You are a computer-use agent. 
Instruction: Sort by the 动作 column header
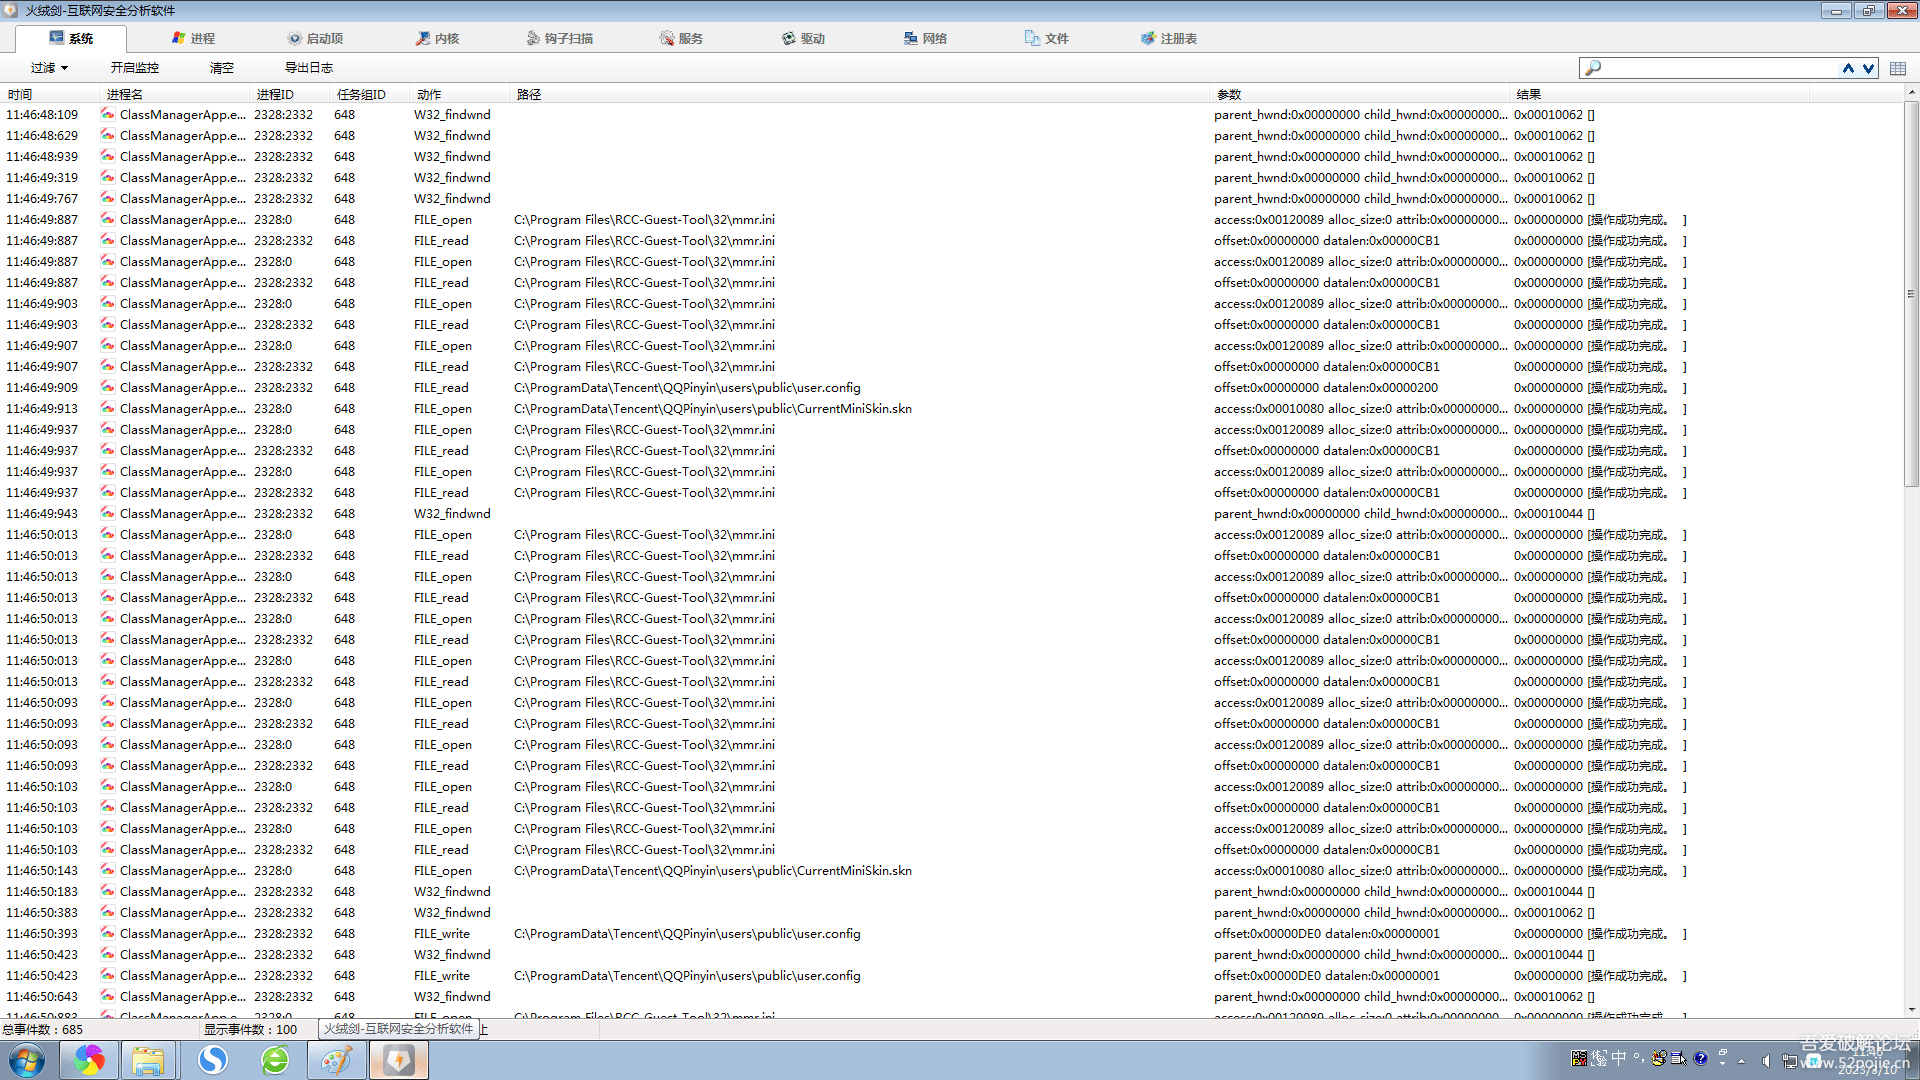[x=459, y=94]
